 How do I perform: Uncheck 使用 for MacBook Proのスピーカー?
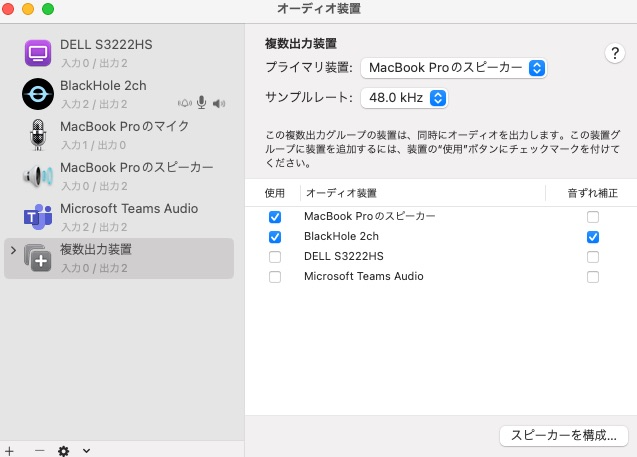[x=275, y=217]
